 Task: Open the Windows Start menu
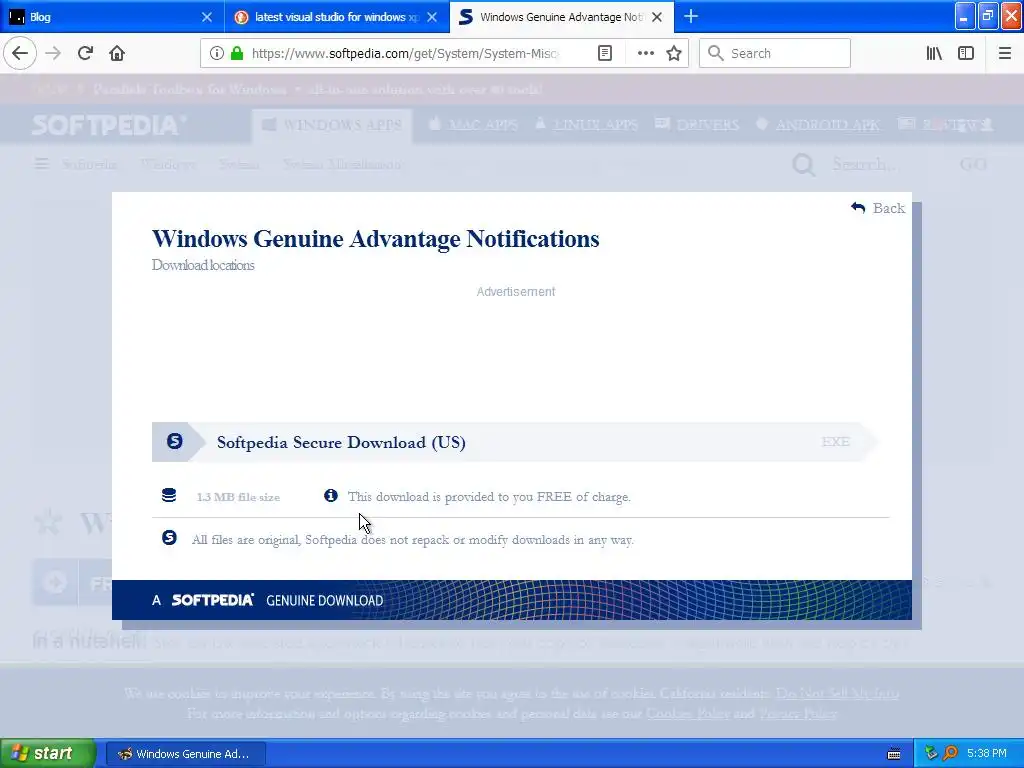click(48, 753)
